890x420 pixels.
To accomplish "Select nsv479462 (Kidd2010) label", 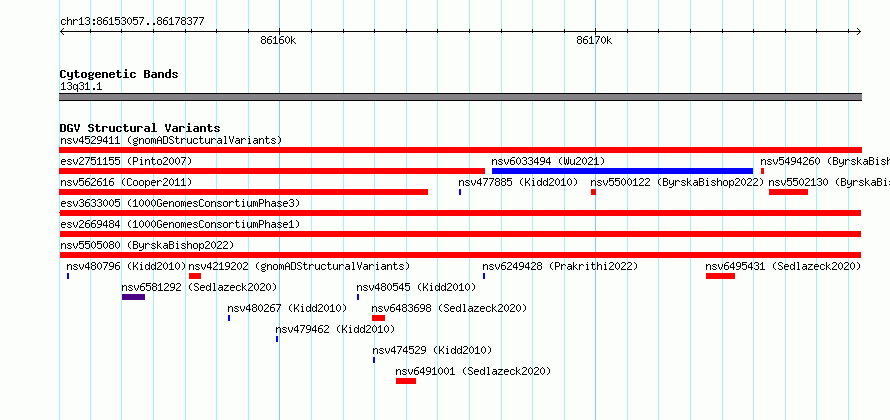I will 335,330.
